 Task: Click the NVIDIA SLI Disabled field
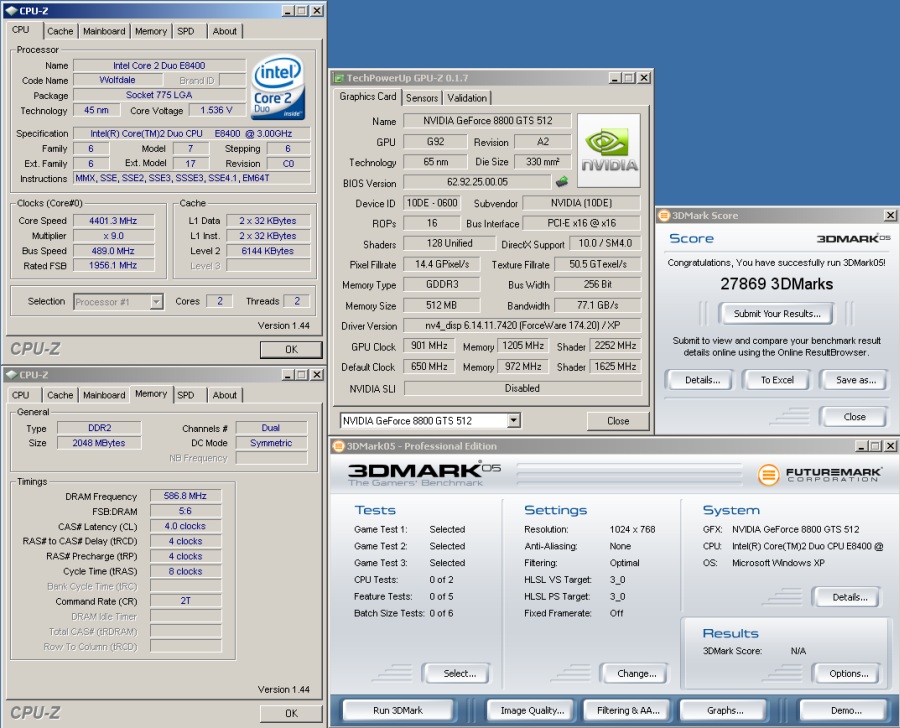[x=522, y=389]
